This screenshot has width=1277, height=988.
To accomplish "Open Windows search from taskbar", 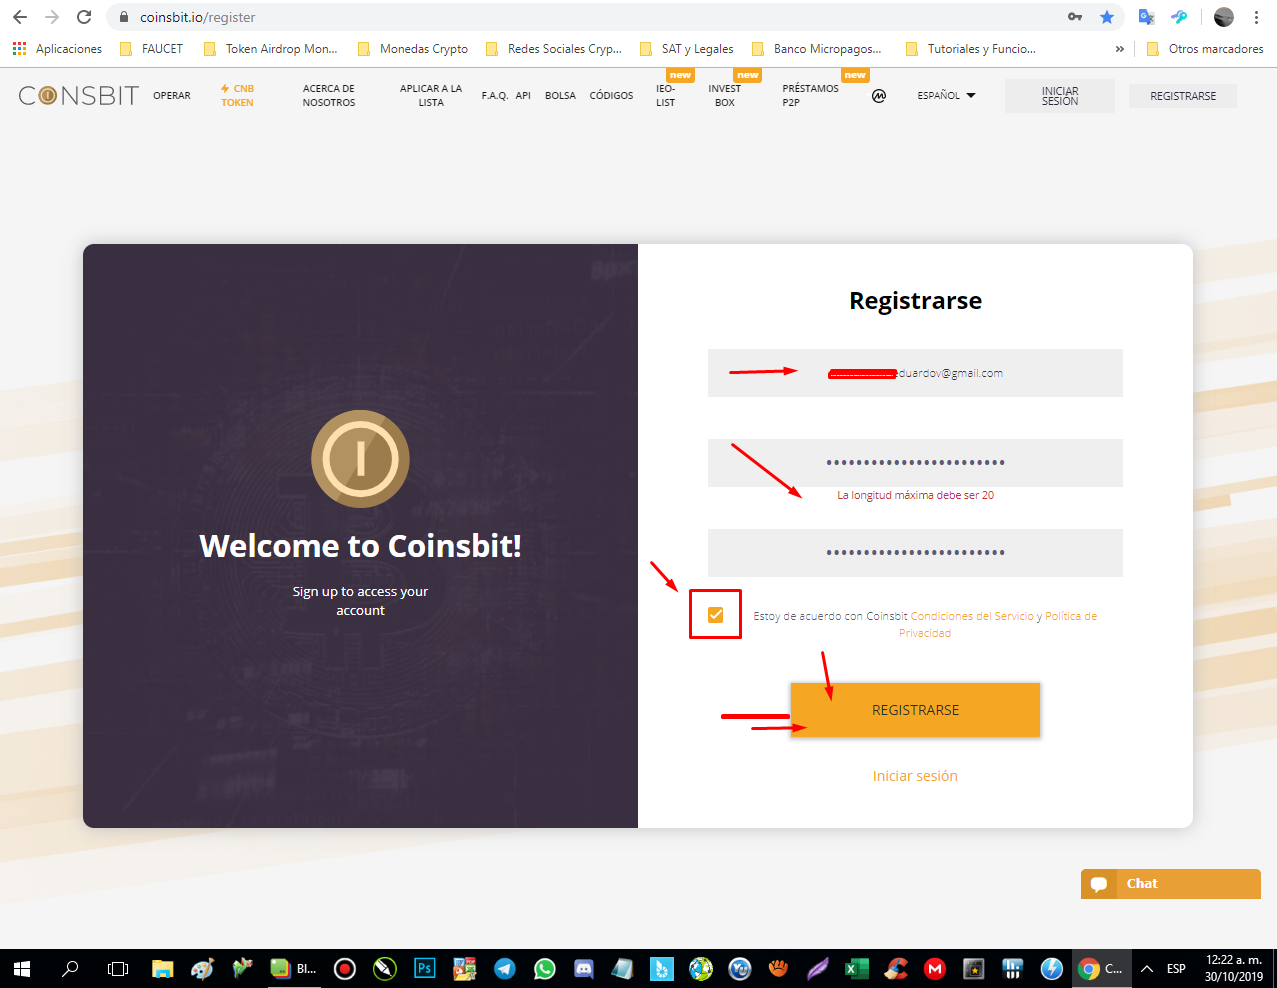I will point(70,968).
